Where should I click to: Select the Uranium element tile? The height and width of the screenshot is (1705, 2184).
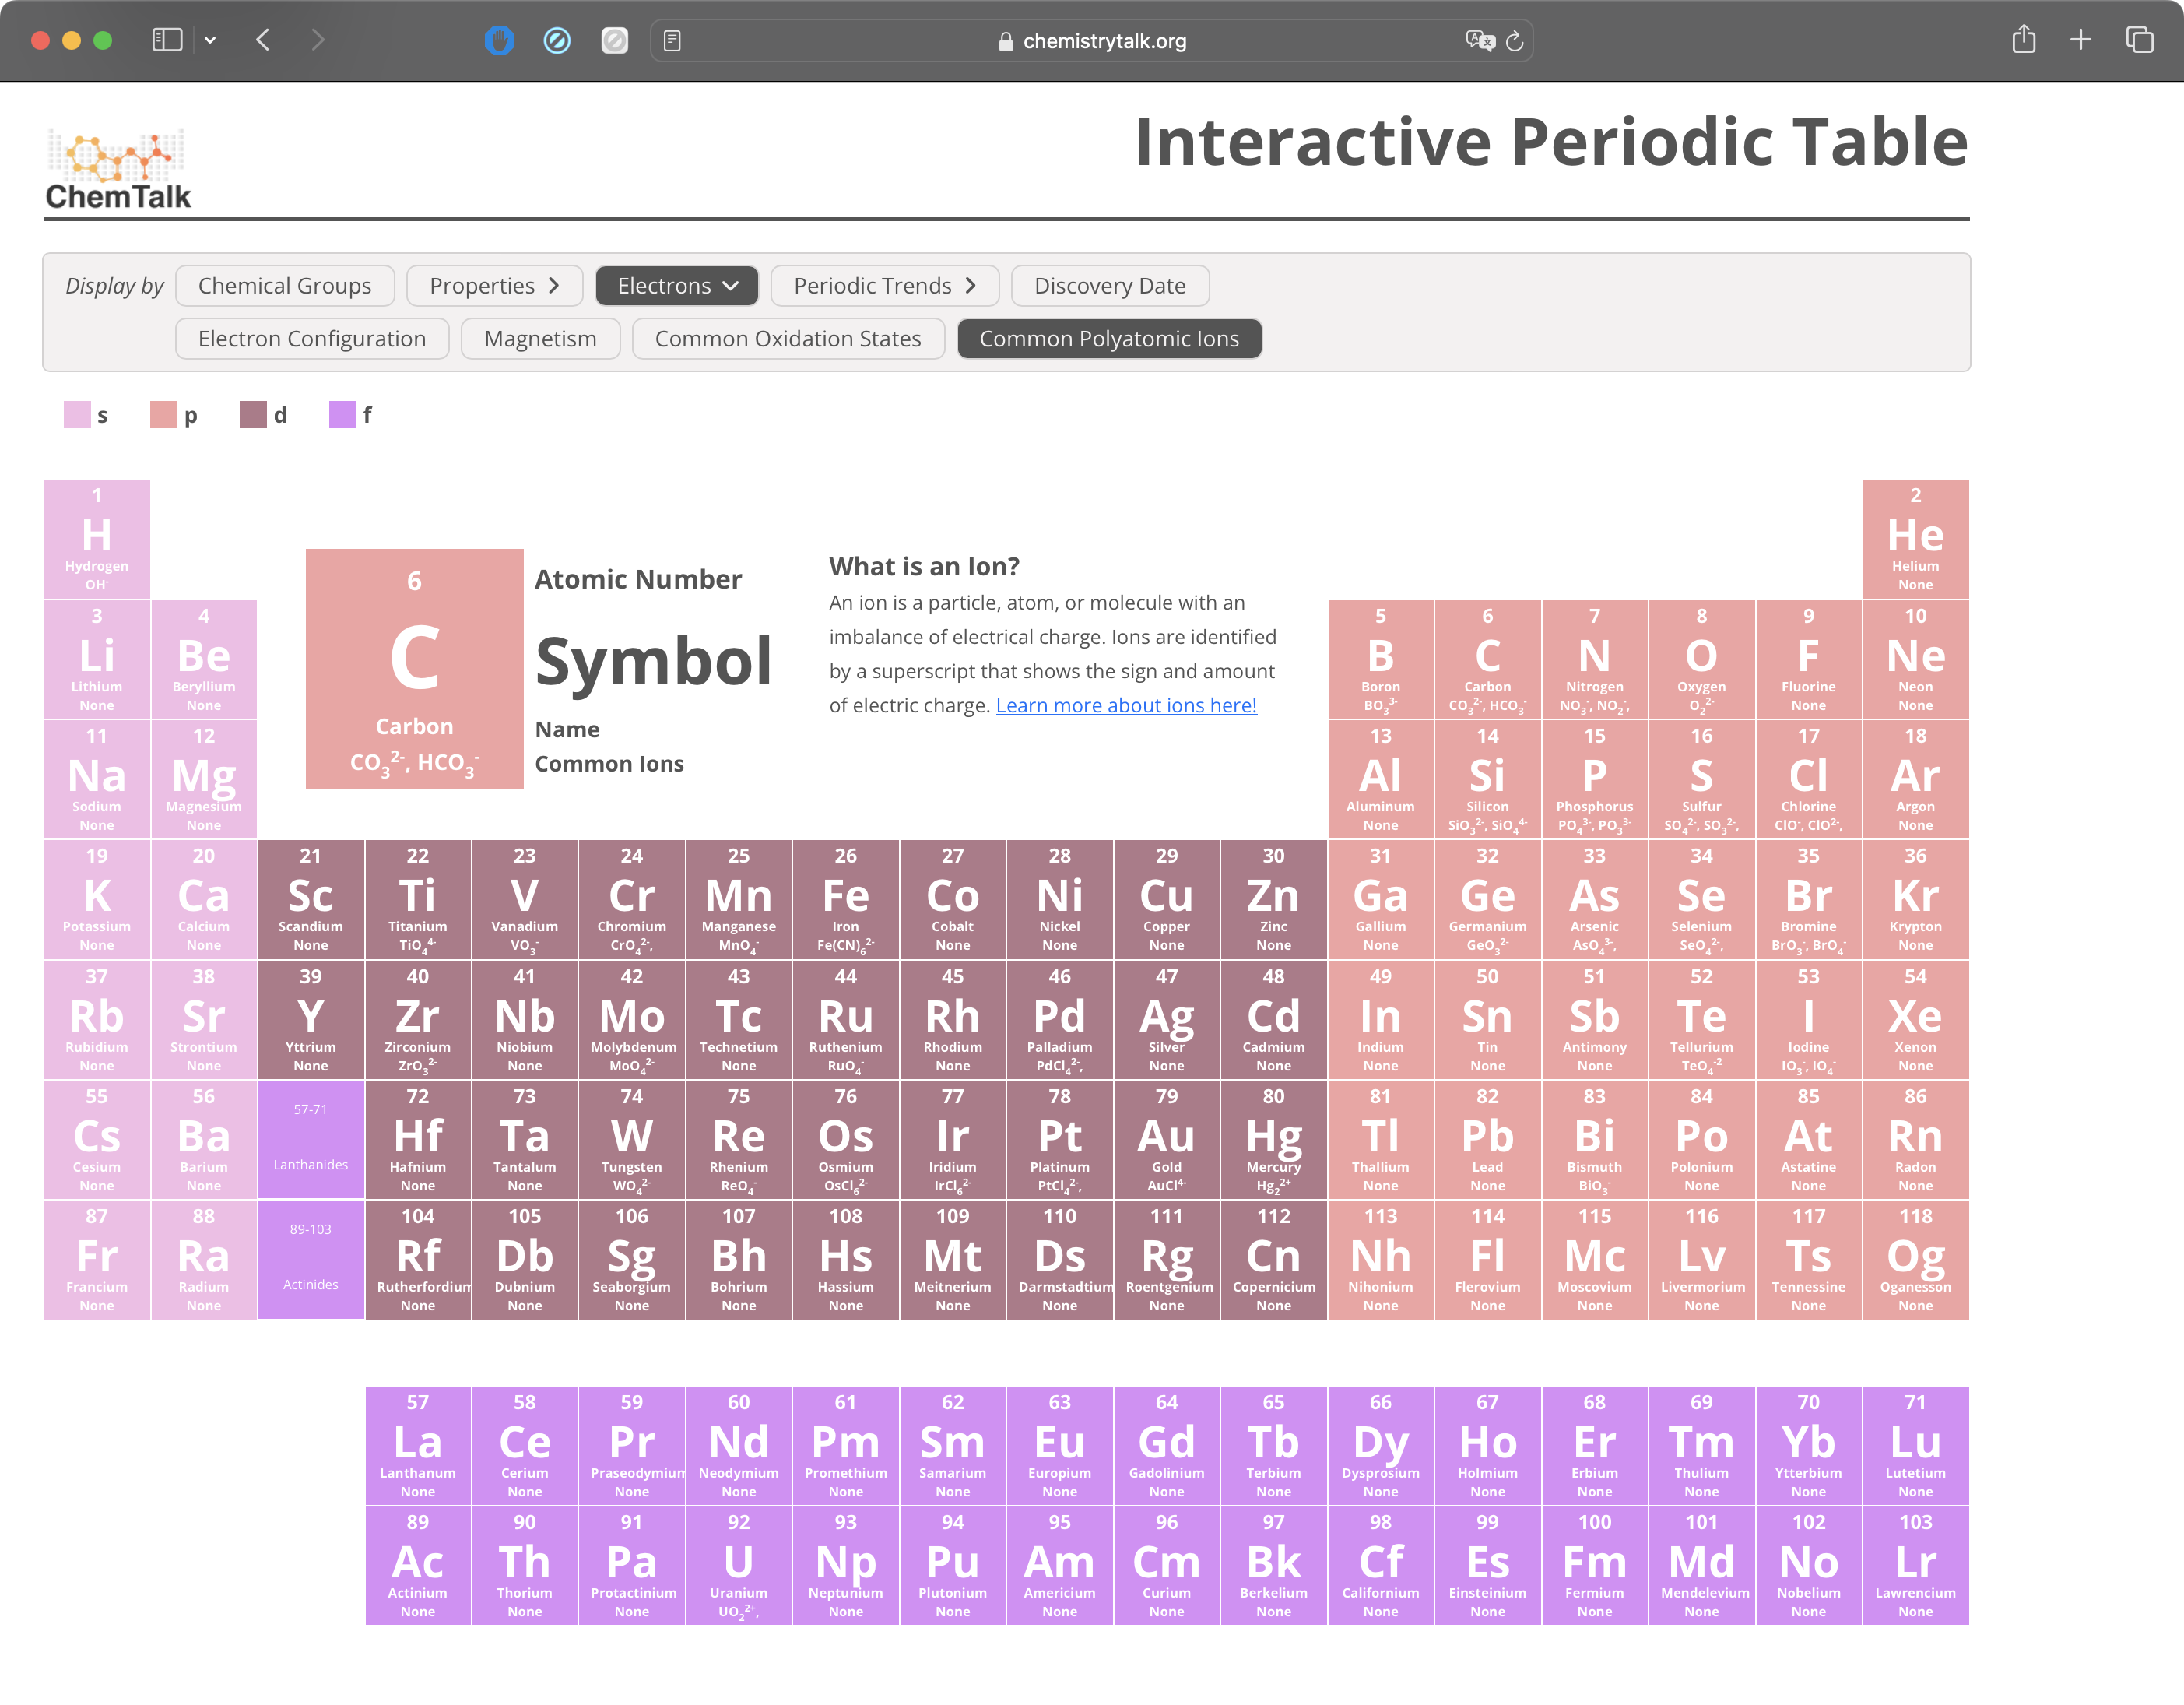(738, 1565)
